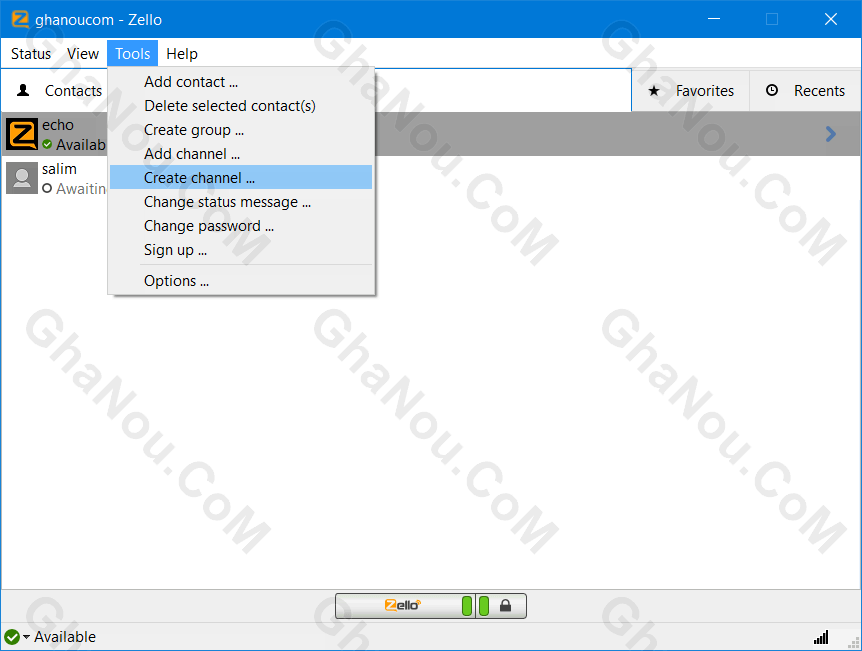The image size is (862, 651).
Task: Click the Zello app icon in title bar
Action: point(20,19)
